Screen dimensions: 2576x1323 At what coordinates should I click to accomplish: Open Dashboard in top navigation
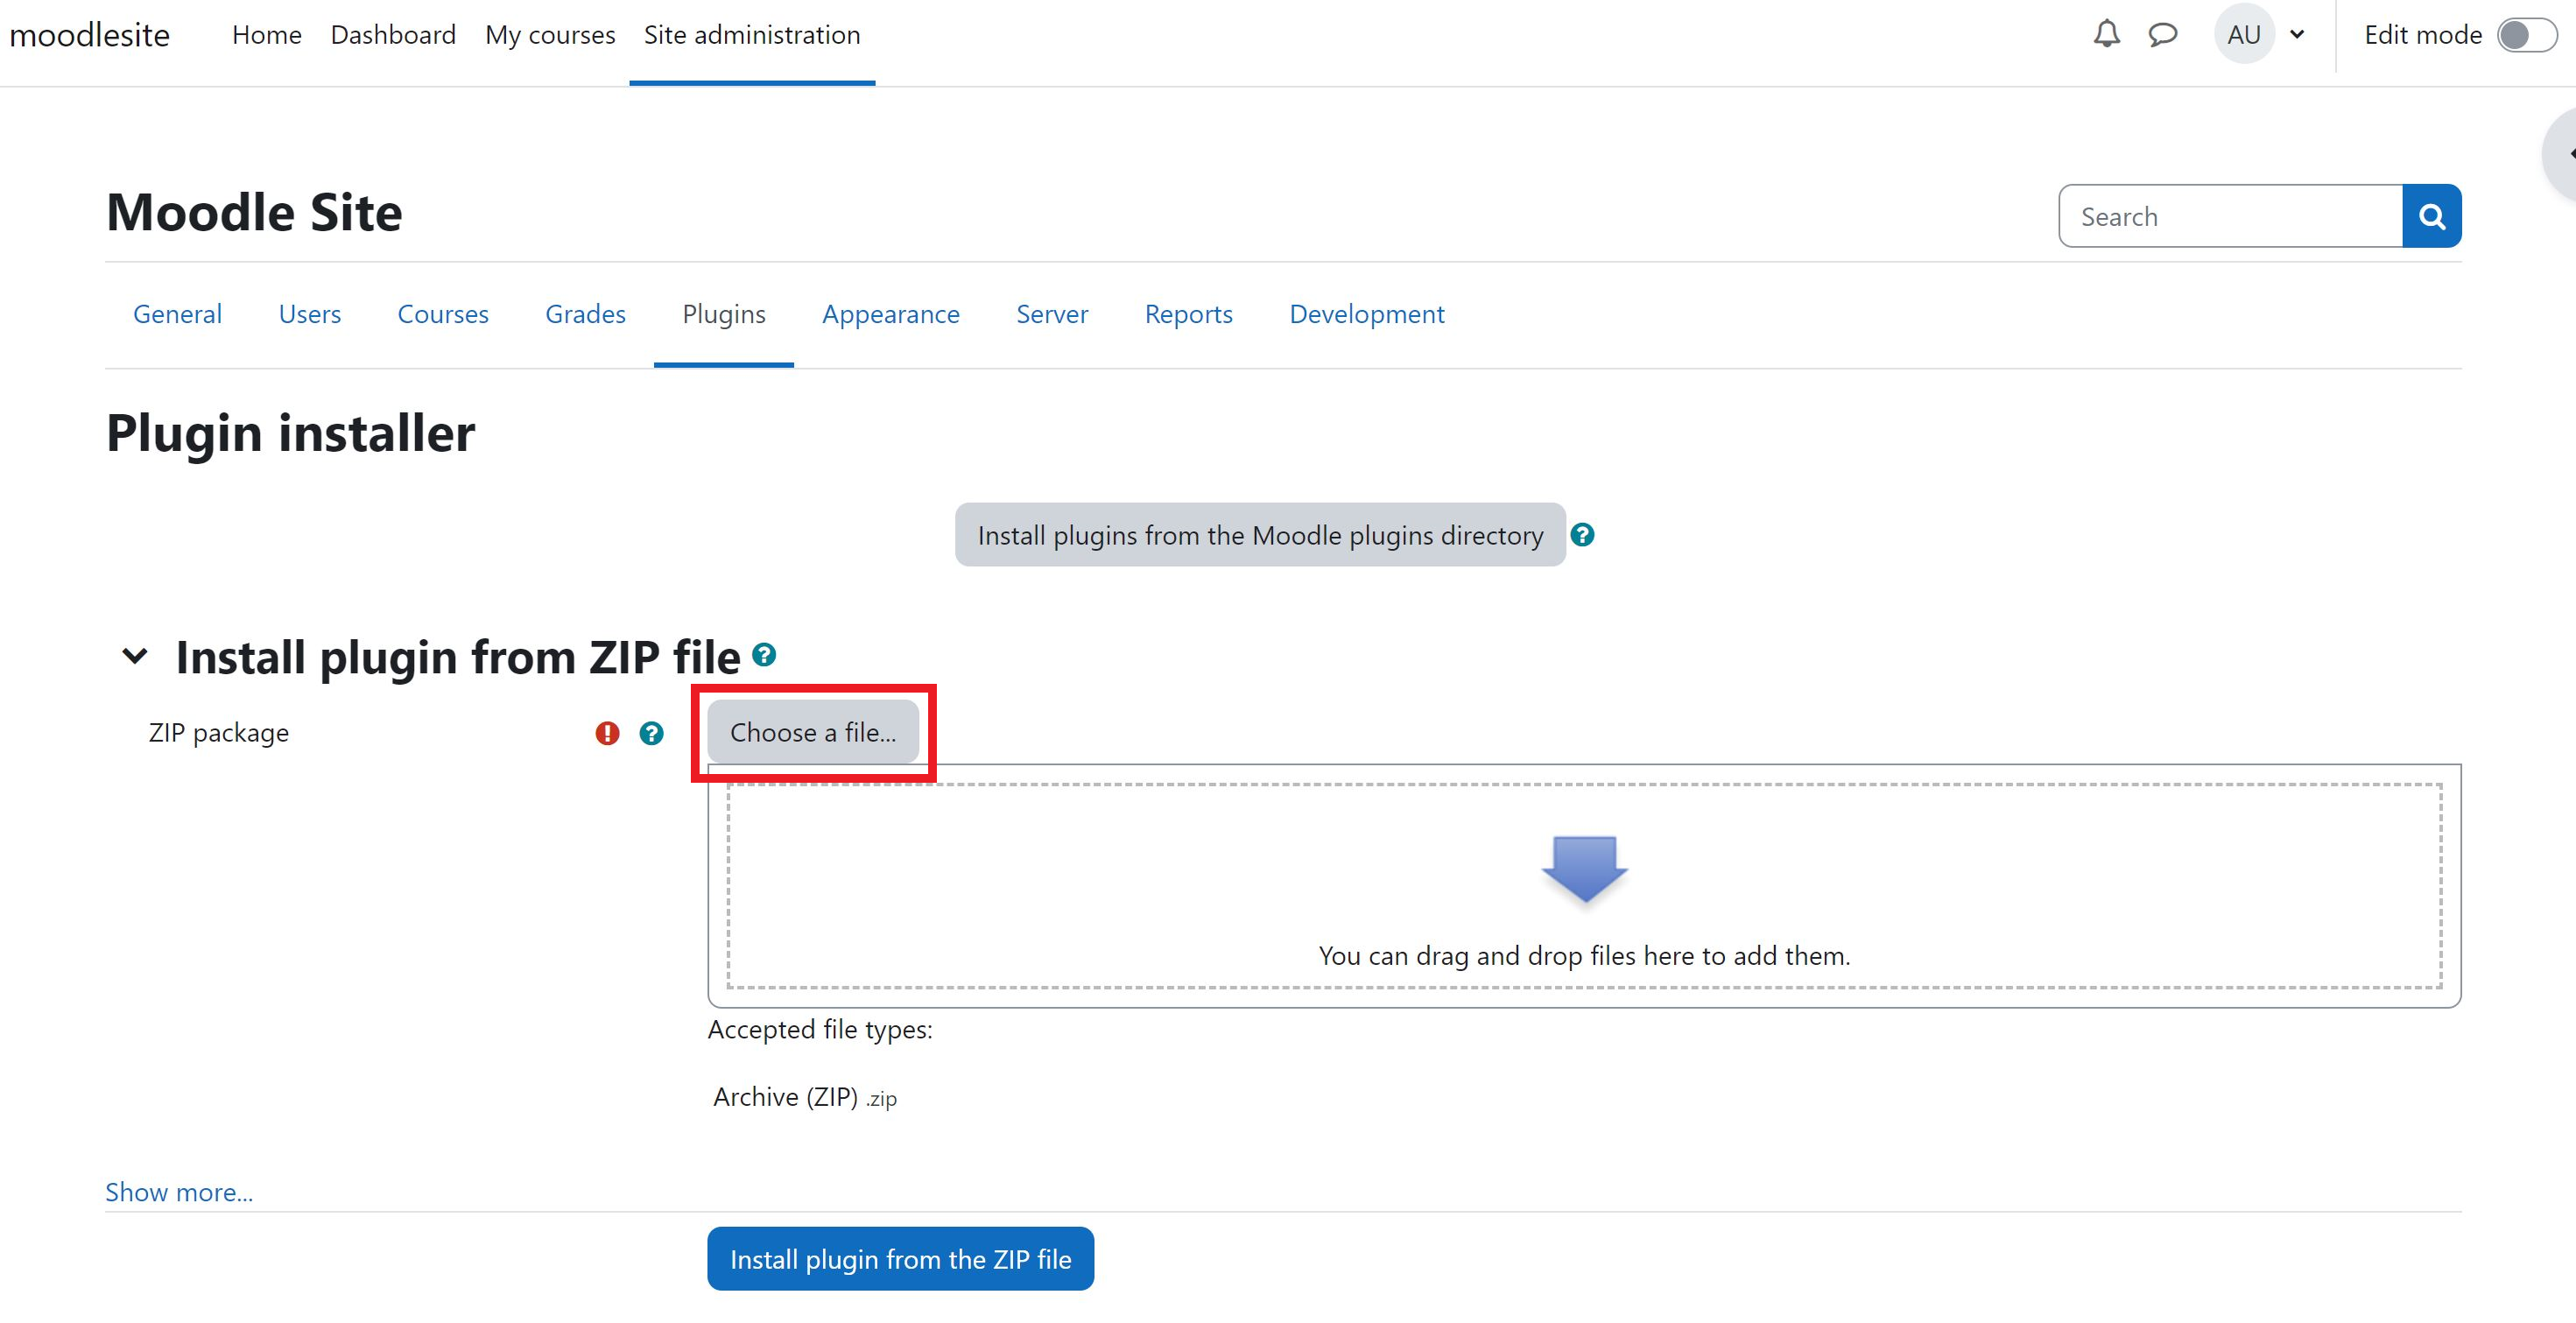point(393,35)
